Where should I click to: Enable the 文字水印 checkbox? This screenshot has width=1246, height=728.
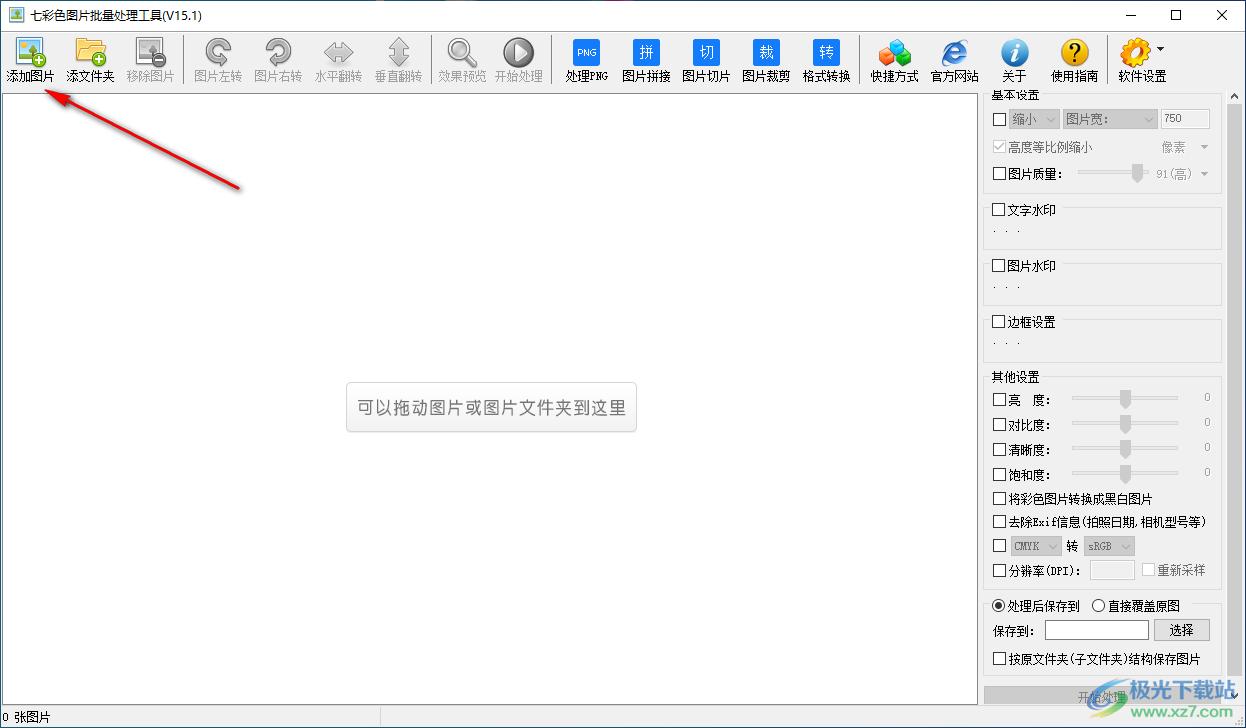[999, 210]
